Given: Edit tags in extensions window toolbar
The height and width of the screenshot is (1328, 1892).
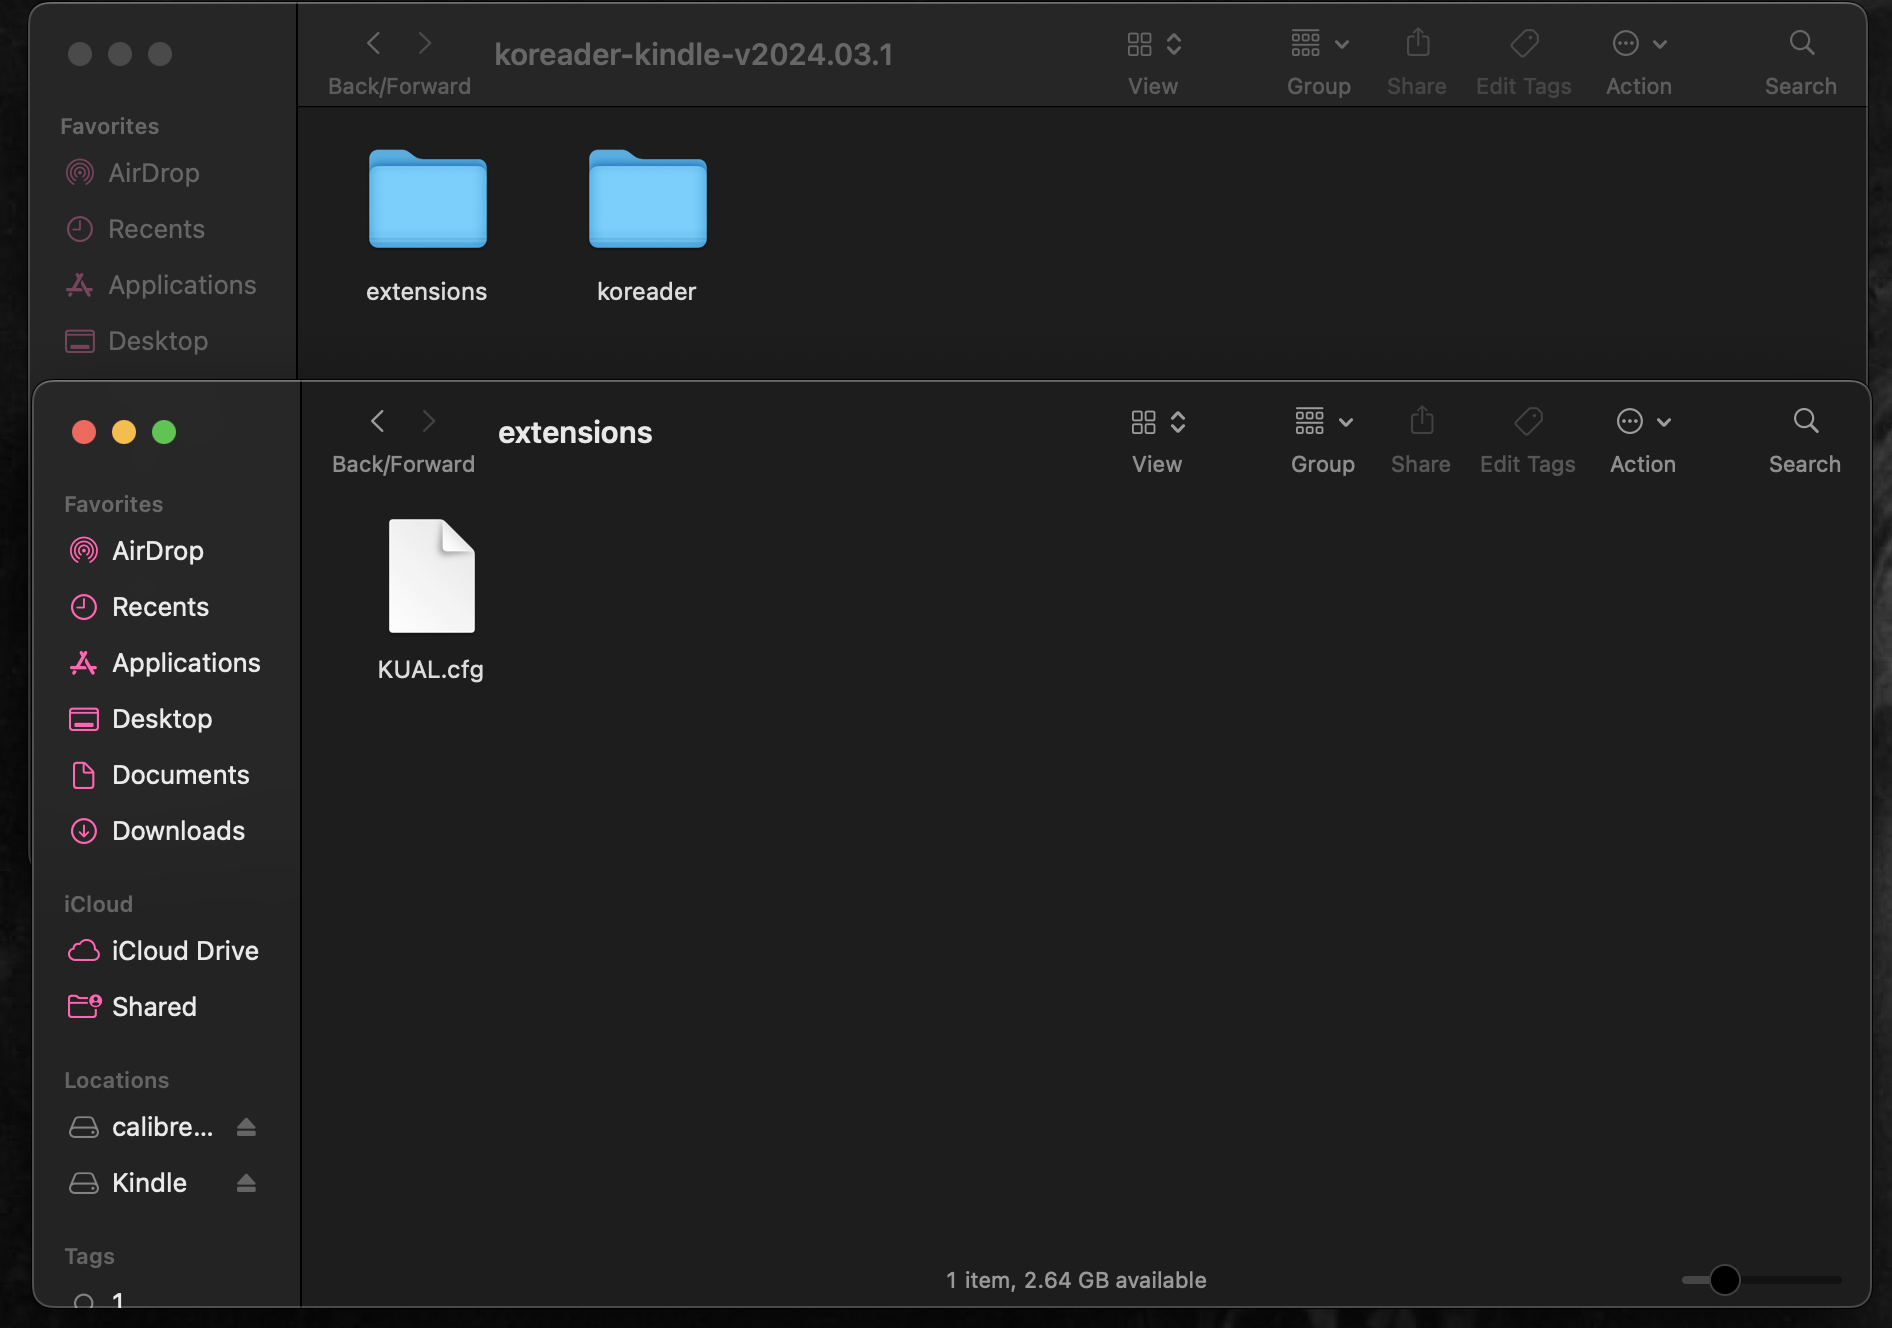Looking at the screenshot, I should [1528, 421].
